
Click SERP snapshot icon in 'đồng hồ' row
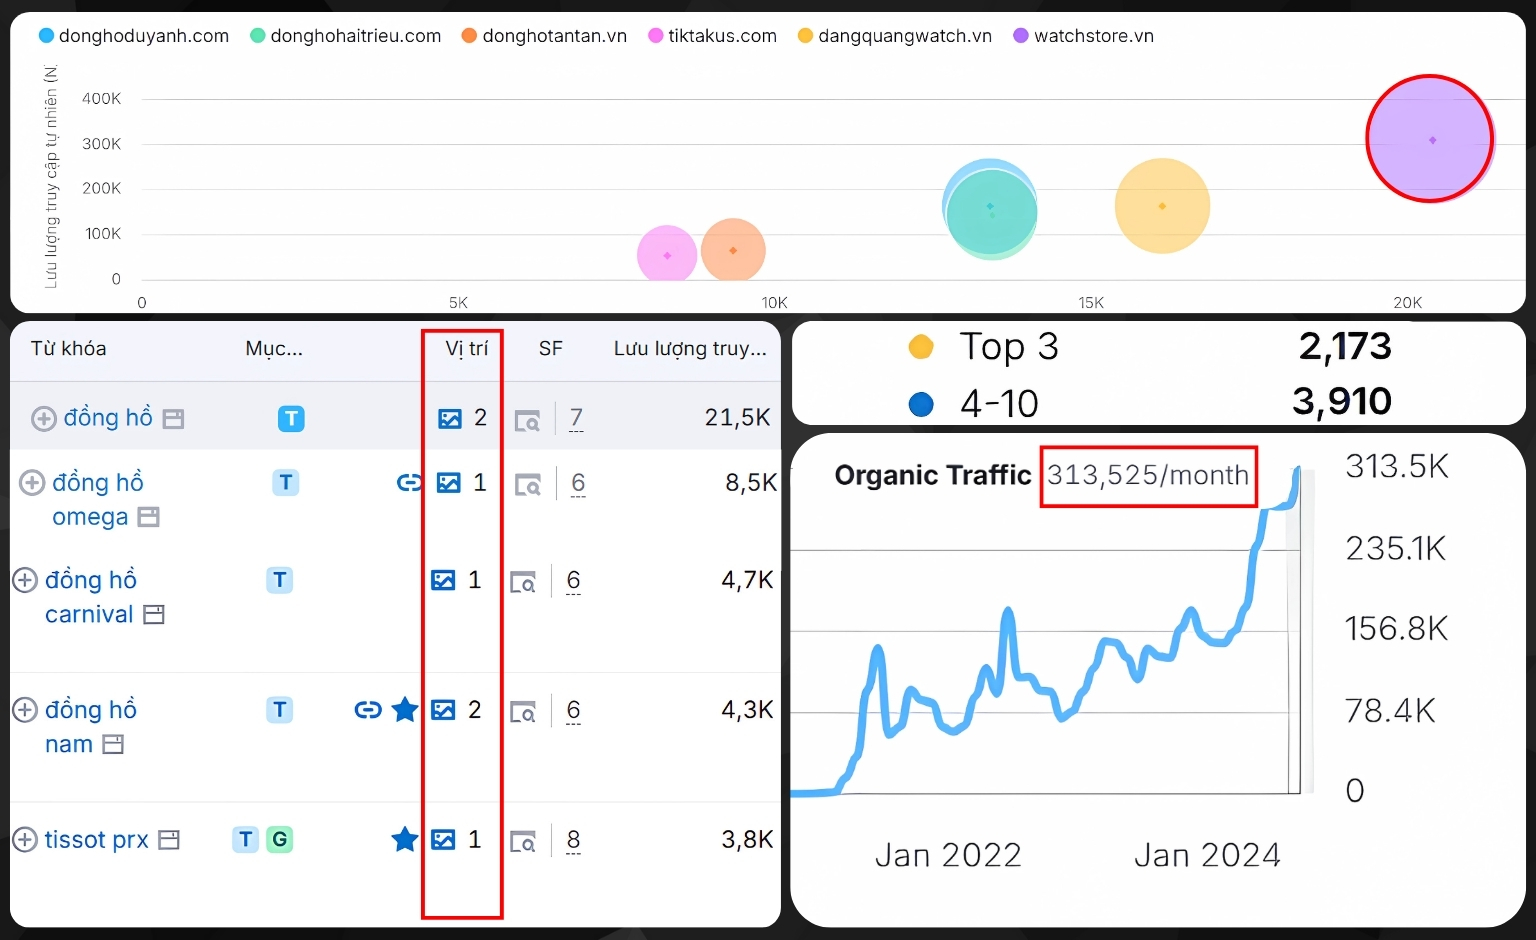tap(526, 420)
